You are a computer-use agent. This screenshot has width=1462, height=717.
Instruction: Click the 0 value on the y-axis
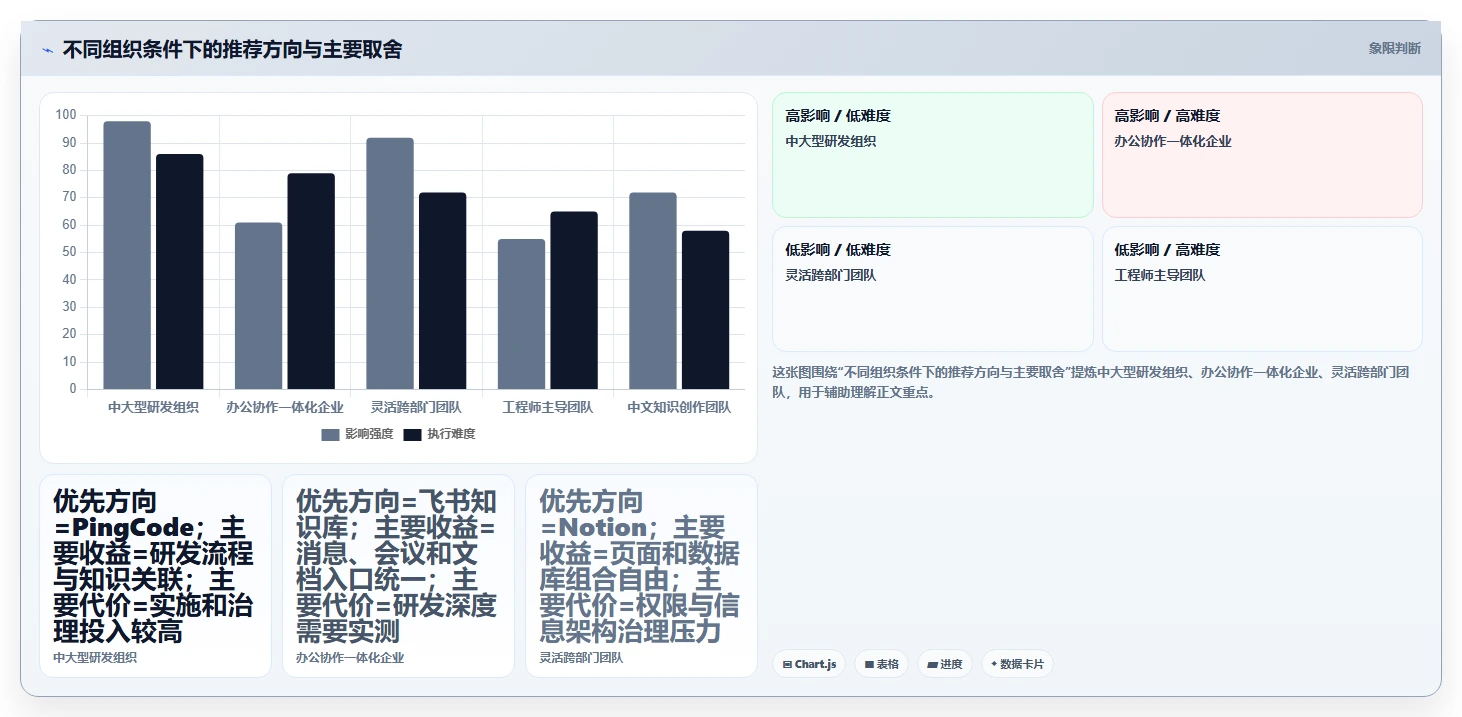[x=73, y=389]
